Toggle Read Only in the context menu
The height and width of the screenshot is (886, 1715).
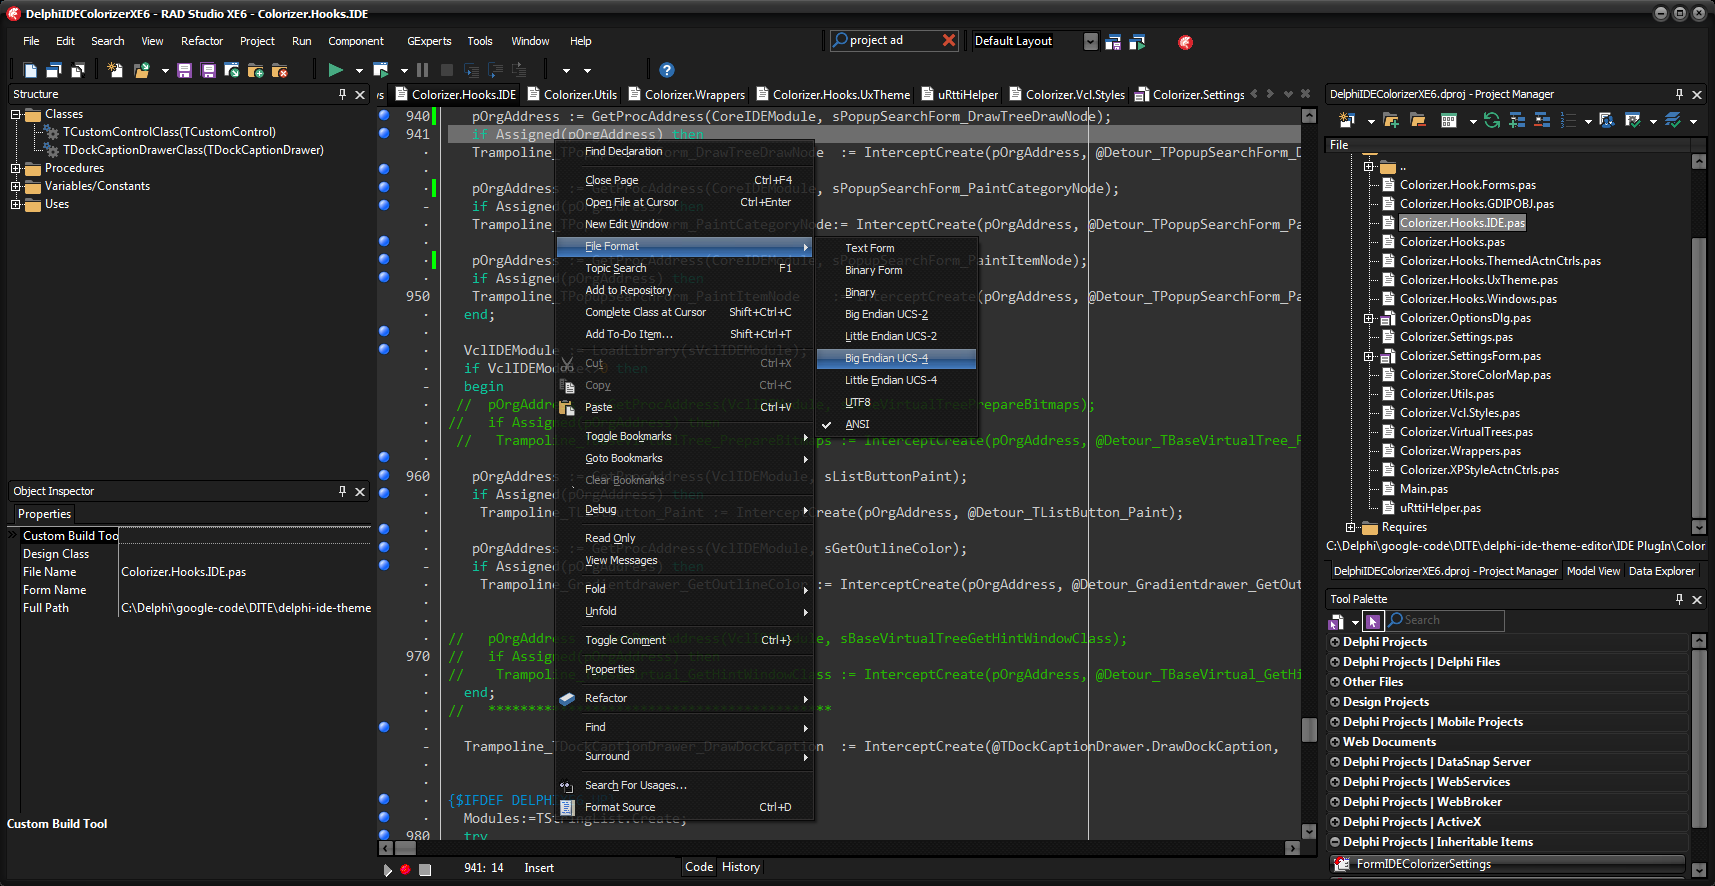click(x=684, y=538)
